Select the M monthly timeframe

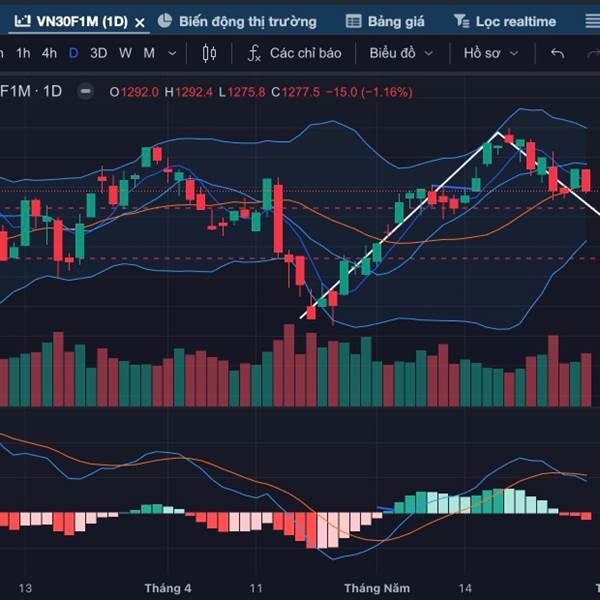coord(149,53)
